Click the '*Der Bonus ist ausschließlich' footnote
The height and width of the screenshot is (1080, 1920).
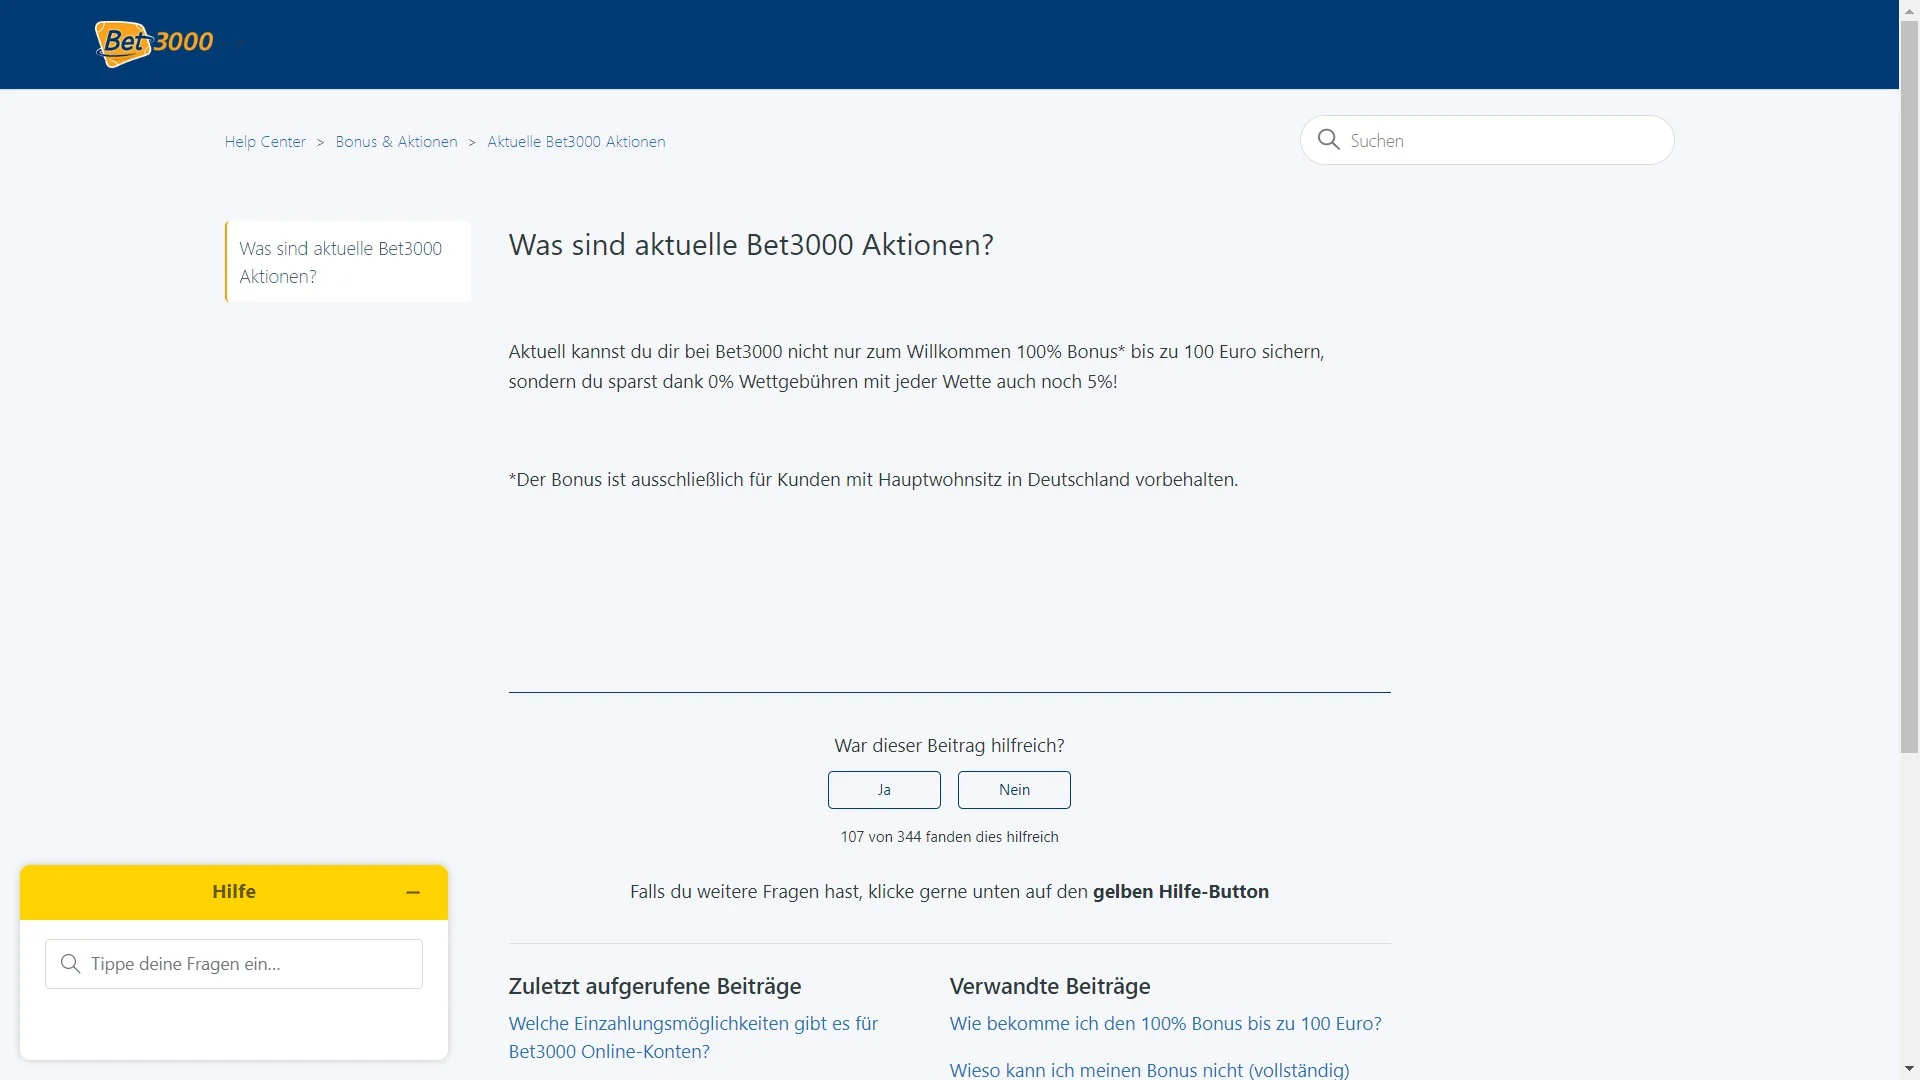point(873,480)
